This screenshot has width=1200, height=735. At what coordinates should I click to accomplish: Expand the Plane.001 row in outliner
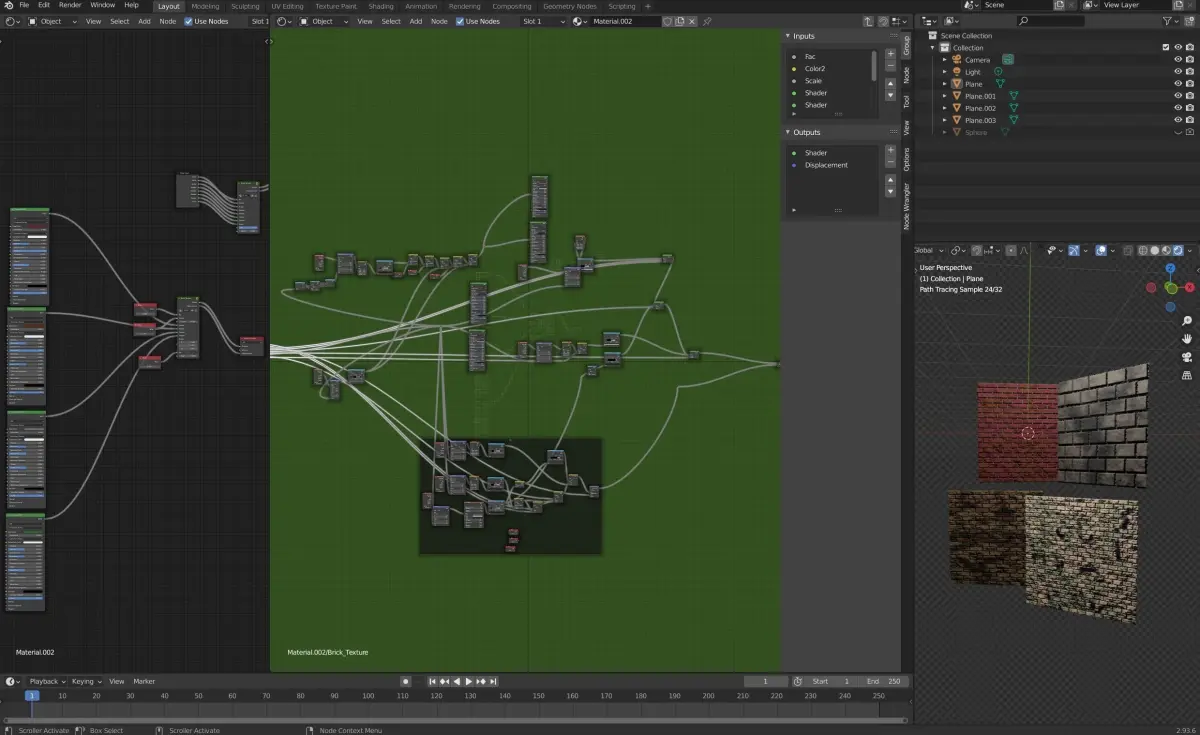(x=945, y=96)
